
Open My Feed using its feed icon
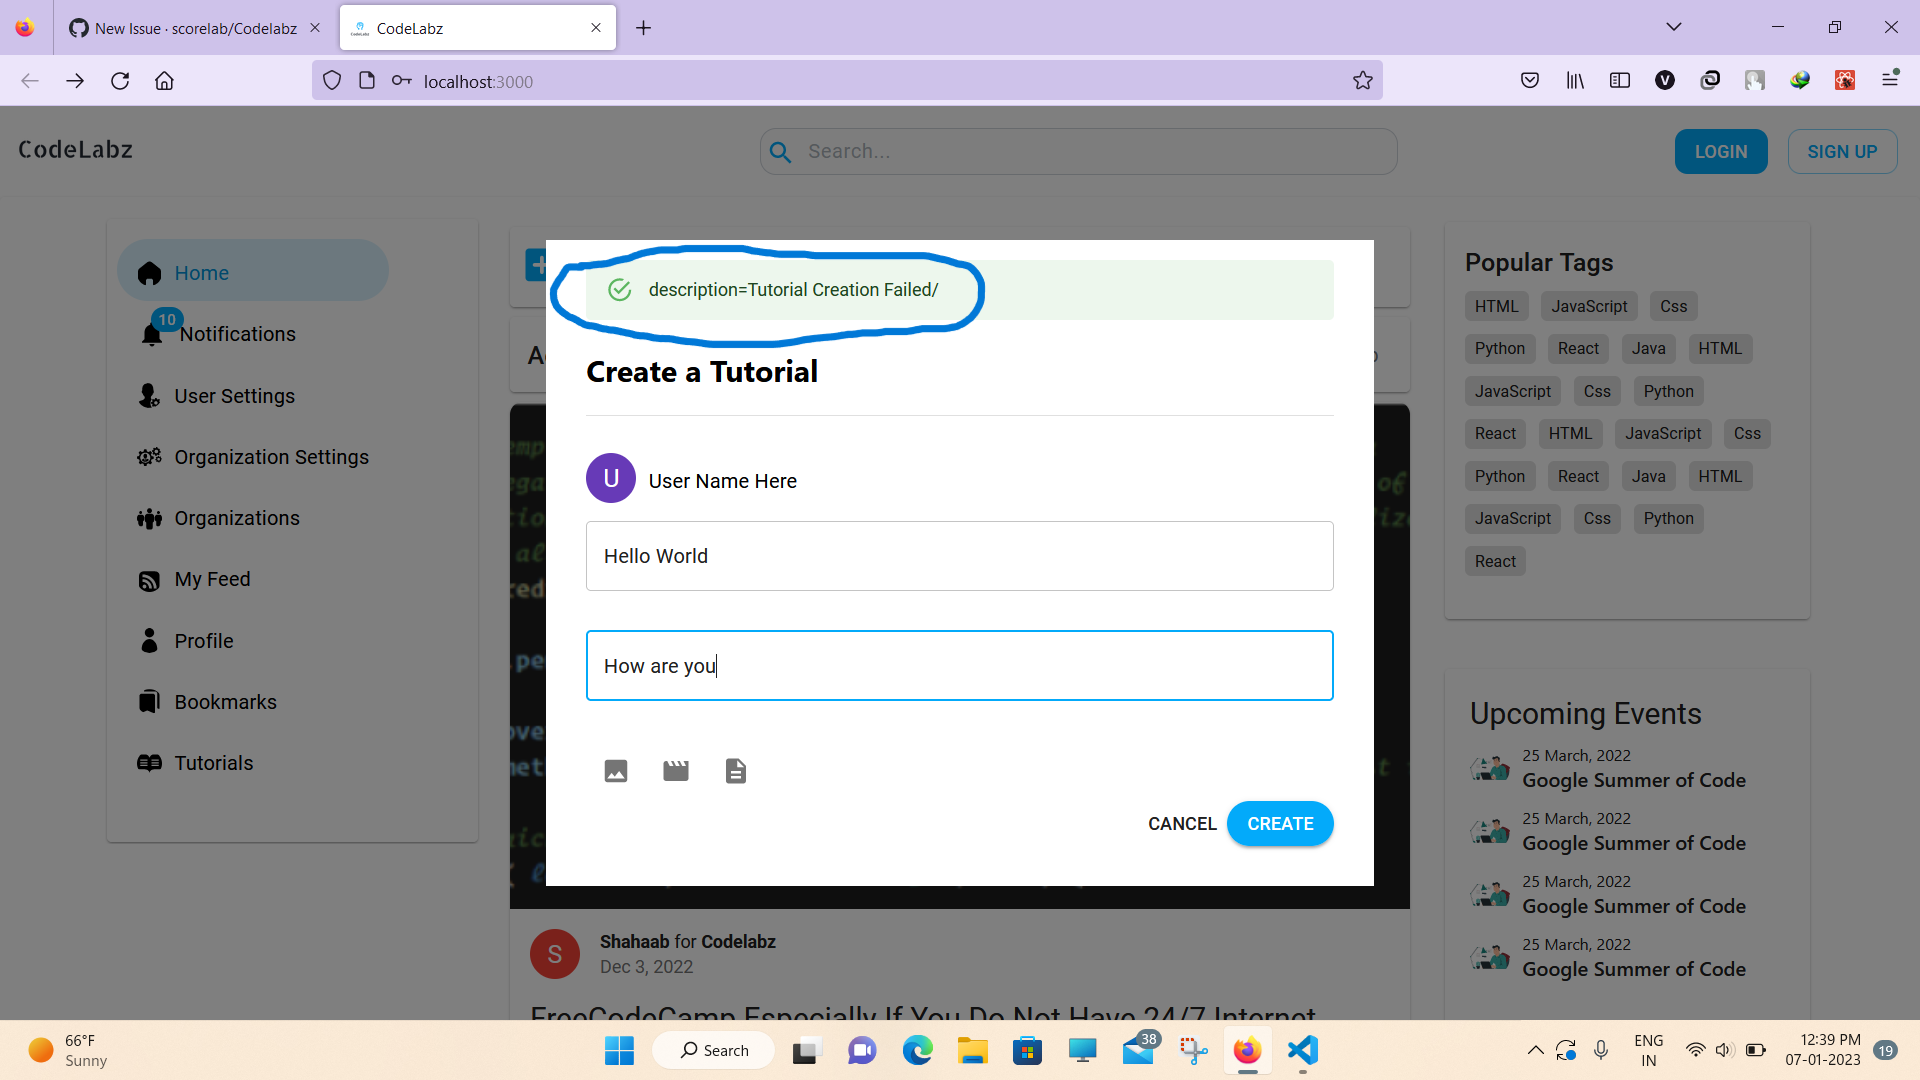(149, 579)
